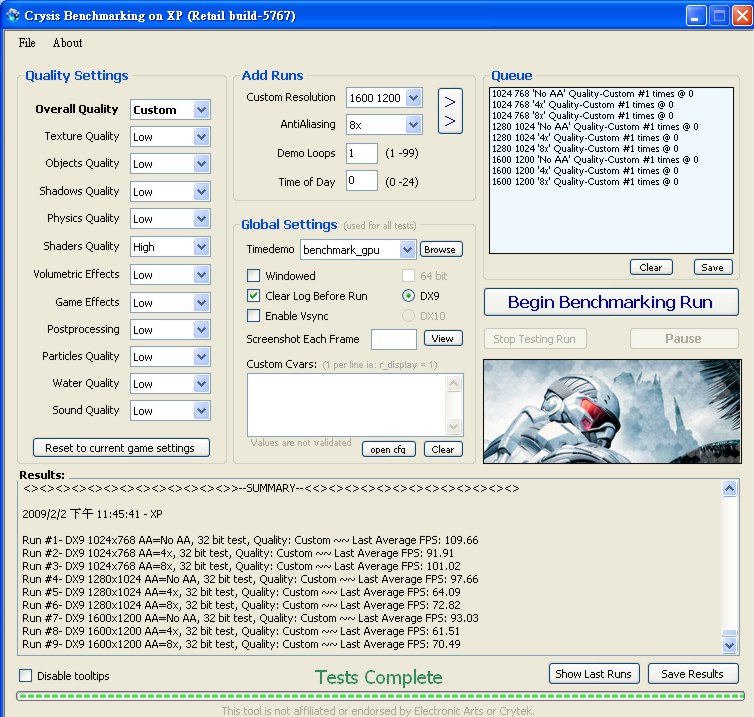Toggle the Windowed checkbox
The width and height of the screenshot is (754, 717).
point(253,276)
